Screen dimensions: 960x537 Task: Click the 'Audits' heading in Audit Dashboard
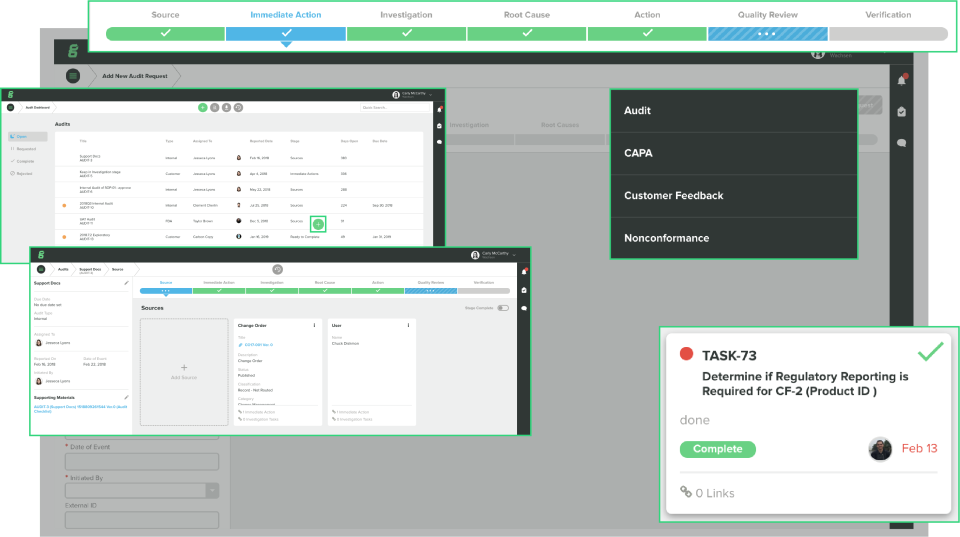(x=62, y=124)
